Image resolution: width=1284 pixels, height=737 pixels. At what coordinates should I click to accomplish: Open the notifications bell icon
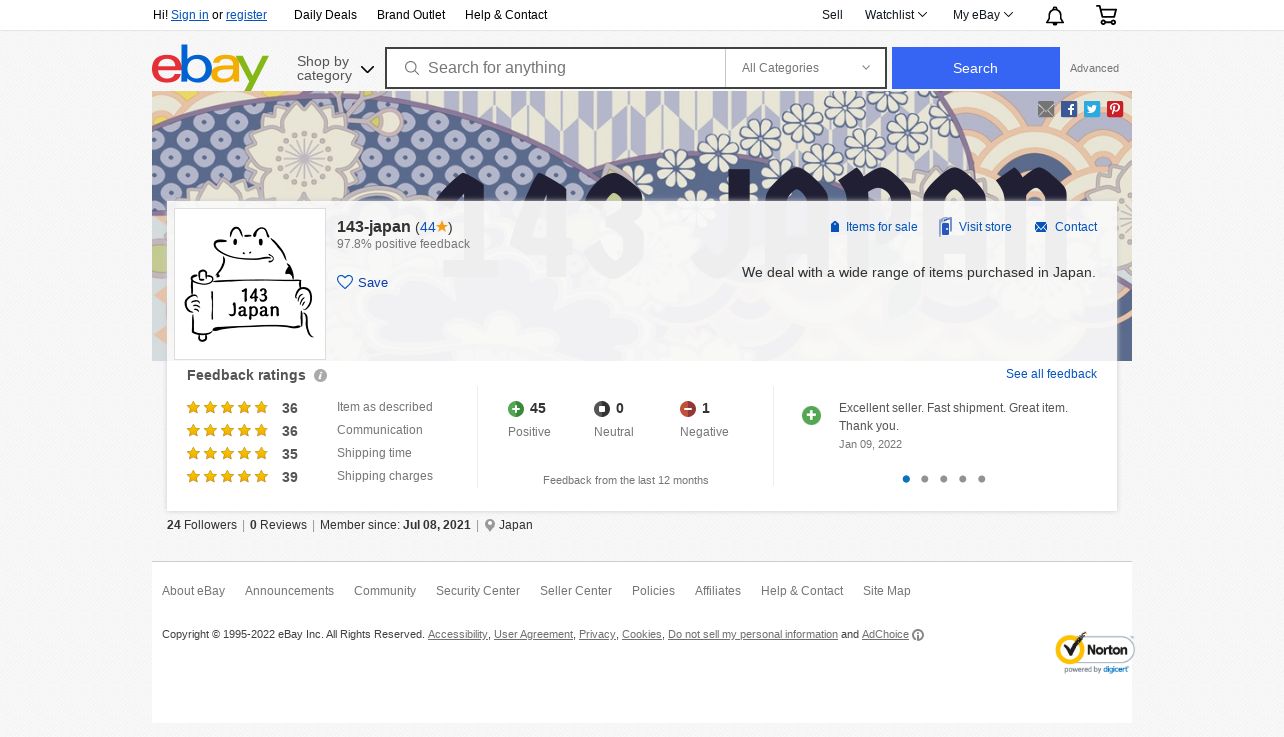point(1055,15)
